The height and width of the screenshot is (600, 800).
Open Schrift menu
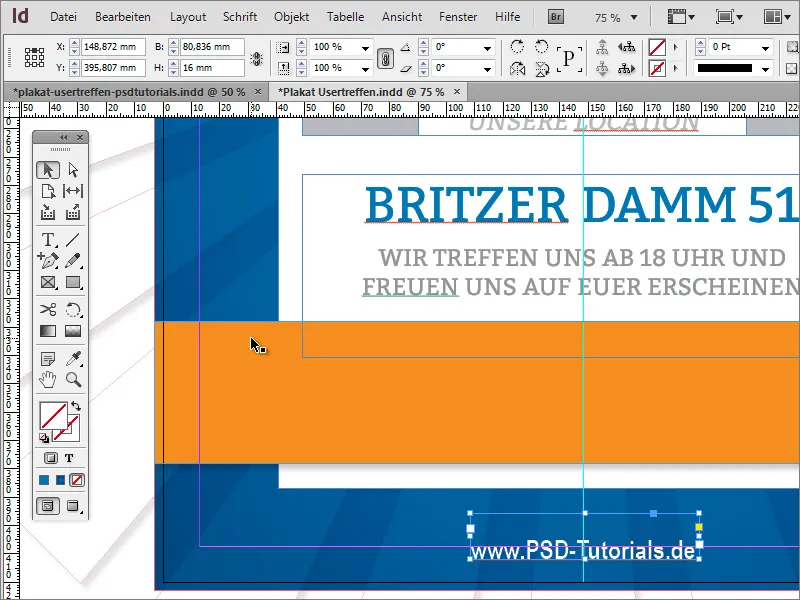pyautogui.click(x=240, y=17)
